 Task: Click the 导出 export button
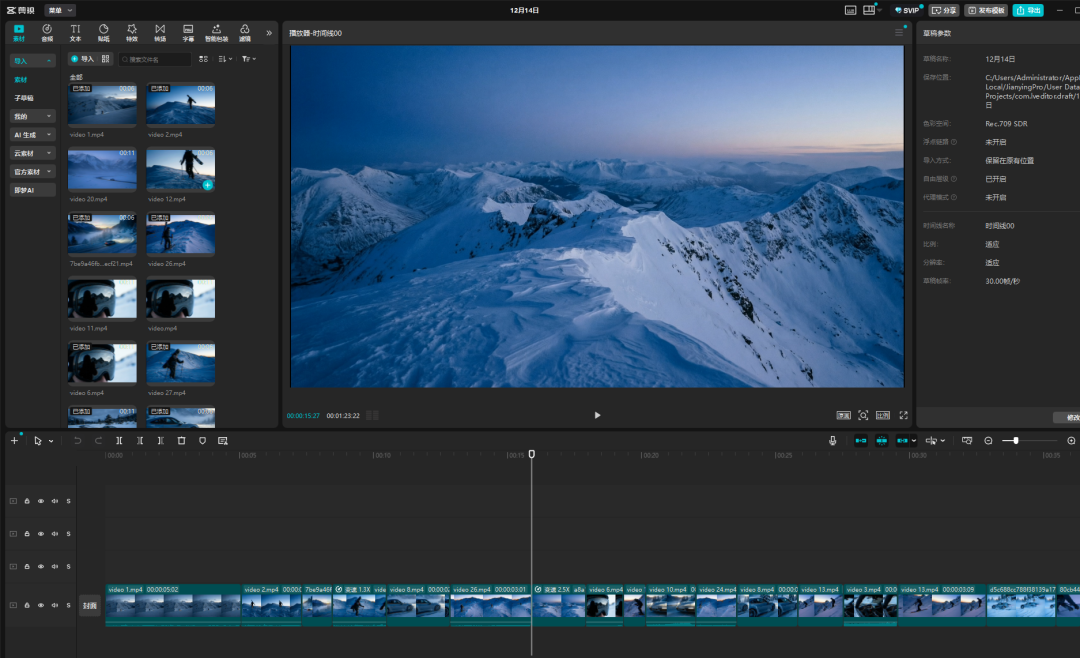[1027, 10]
